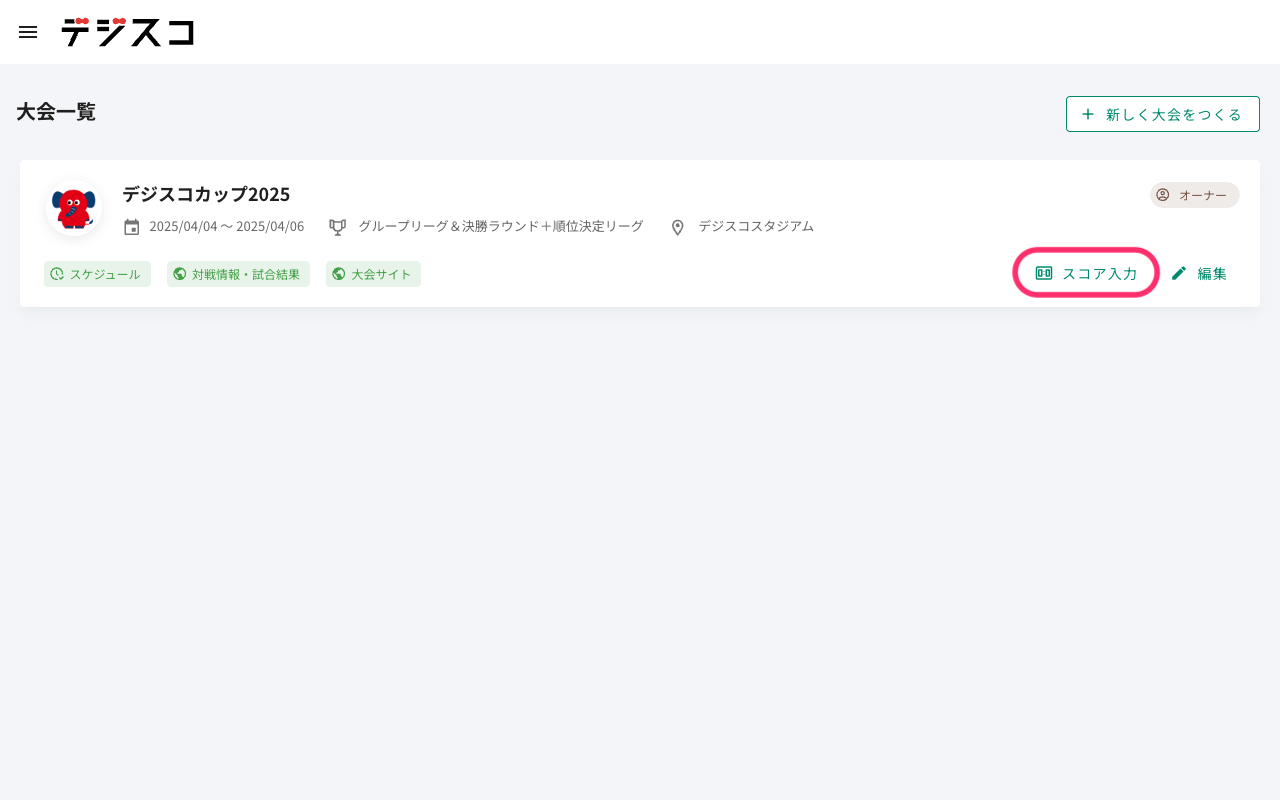Click the globe icon on 大会サイト chip
1280x800 pixels.
point(339,274)
